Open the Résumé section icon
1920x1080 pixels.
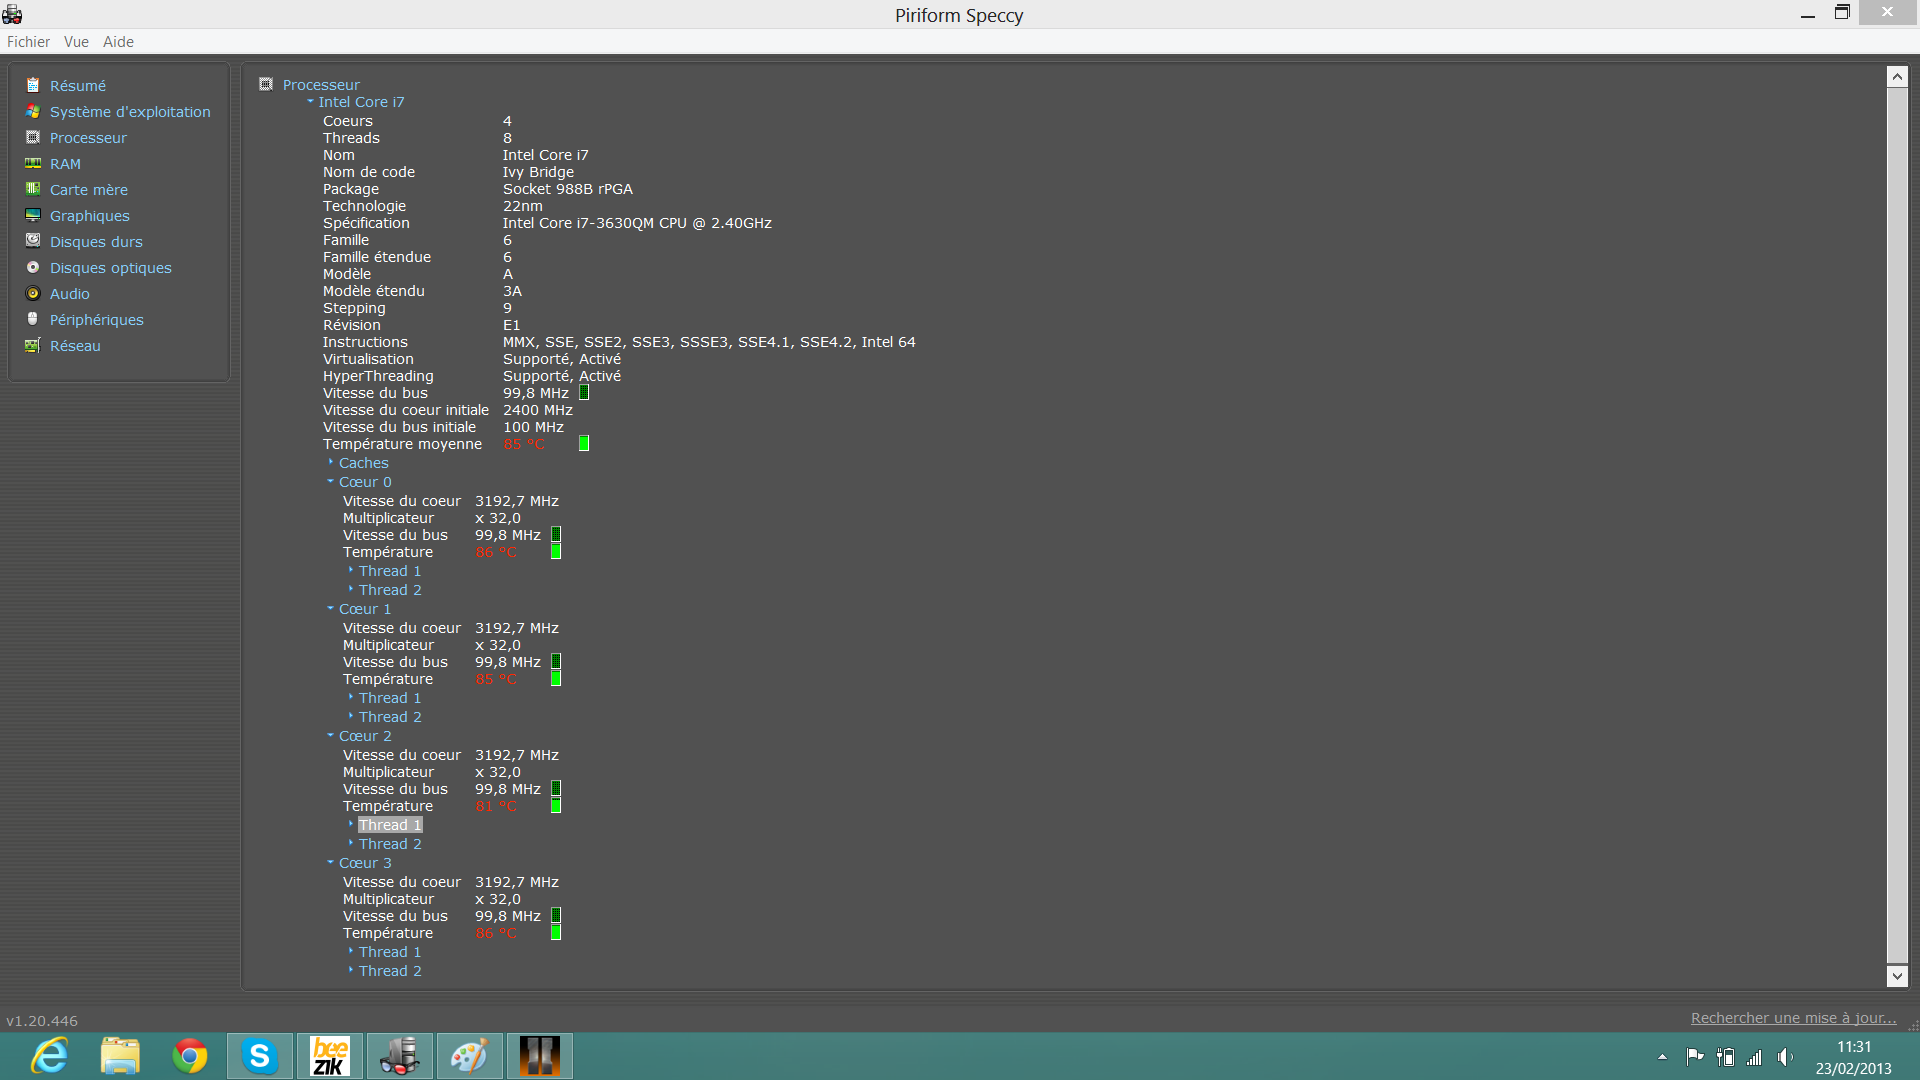pyautogui.click(x=33, y=85)
